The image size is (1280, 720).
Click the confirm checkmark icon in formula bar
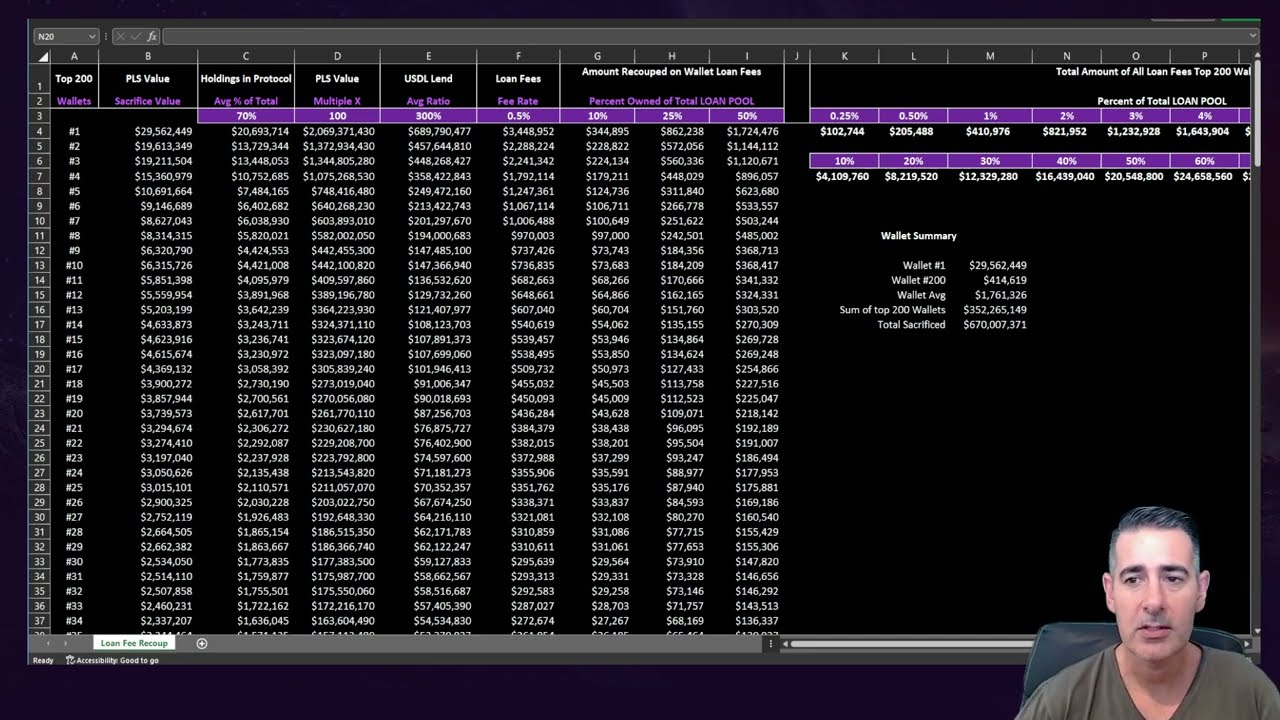134,36
